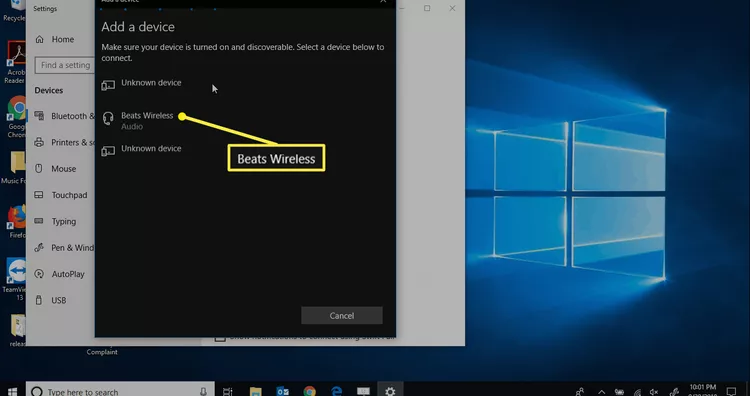Click the first Unknown device icon
This screenshot has width=750, height=396.
(x=108, y=85)
